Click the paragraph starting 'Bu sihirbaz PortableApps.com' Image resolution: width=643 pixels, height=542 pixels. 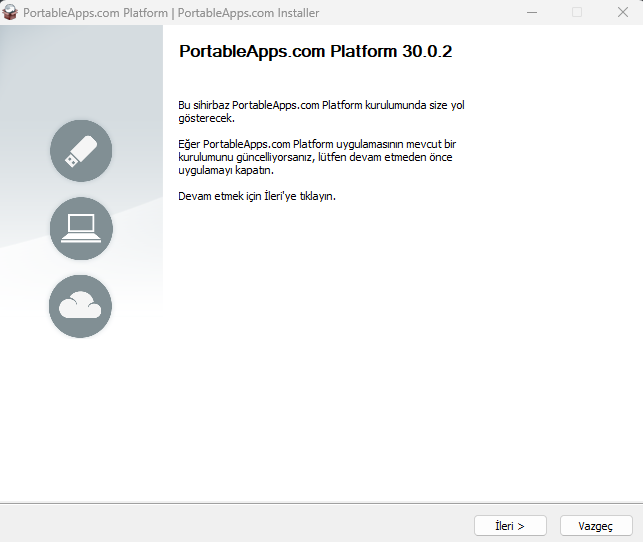[321, 112]
